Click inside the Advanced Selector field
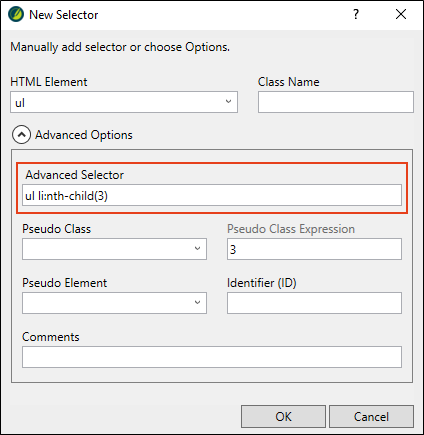Screen dimensions: 424x435 tap(212, 195)
